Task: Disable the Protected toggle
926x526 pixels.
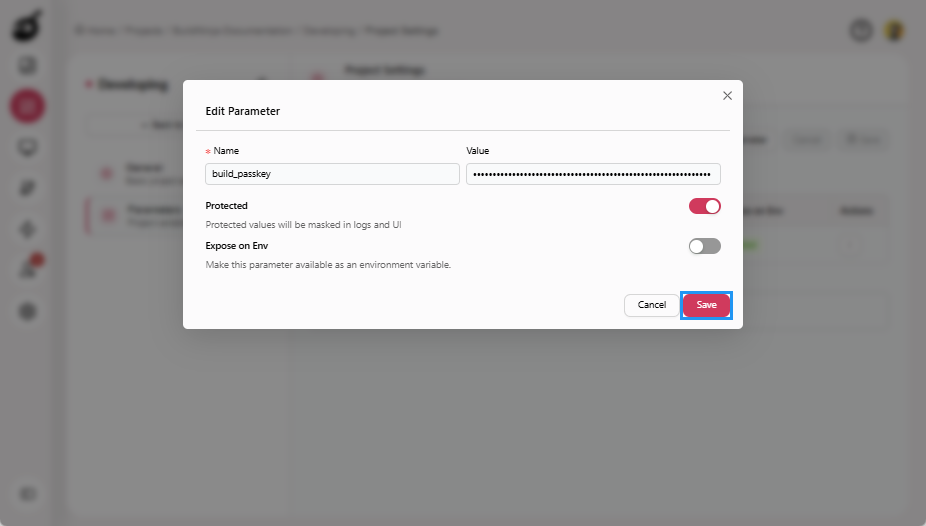Action: [x=705, y=206]
